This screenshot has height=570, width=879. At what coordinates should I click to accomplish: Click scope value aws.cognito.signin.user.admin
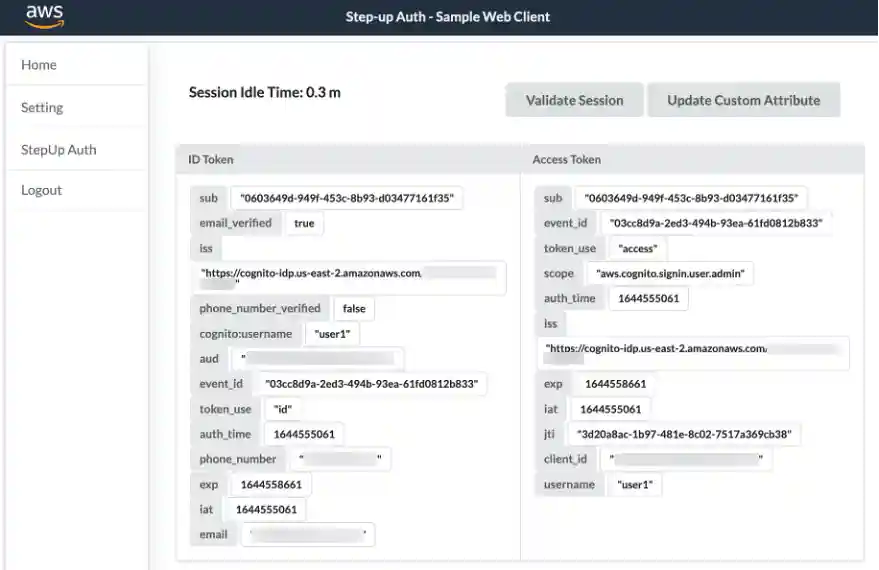(670, 274)
